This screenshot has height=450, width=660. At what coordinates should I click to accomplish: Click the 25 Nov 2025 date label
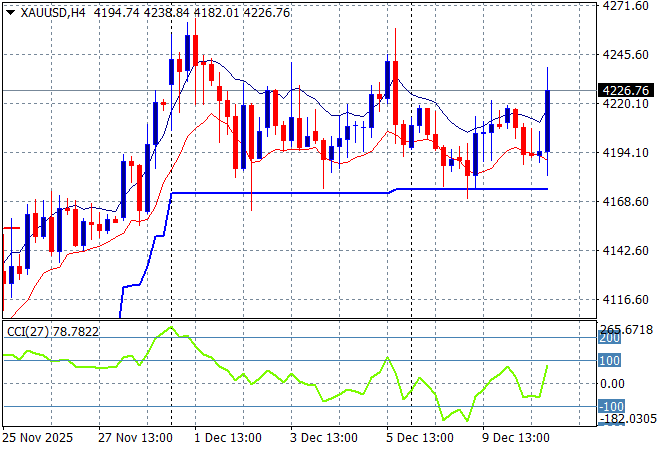click(40, 437)
